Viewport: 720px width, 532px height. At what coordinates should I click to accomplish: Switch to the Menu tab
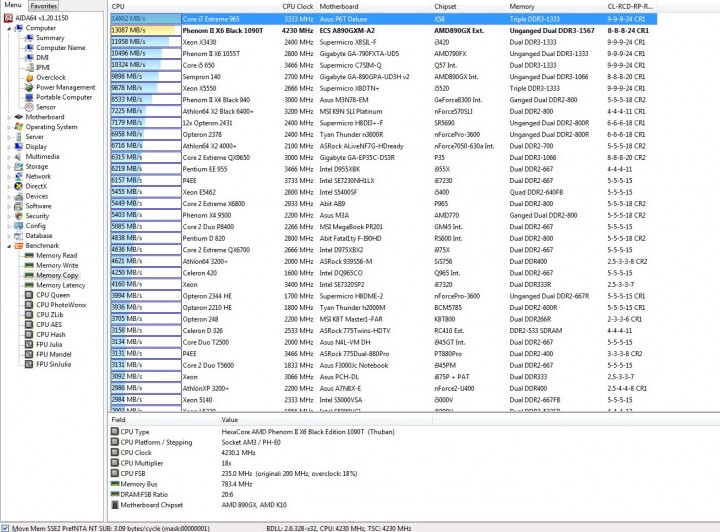pyautogui.click(x=13, y=5)
